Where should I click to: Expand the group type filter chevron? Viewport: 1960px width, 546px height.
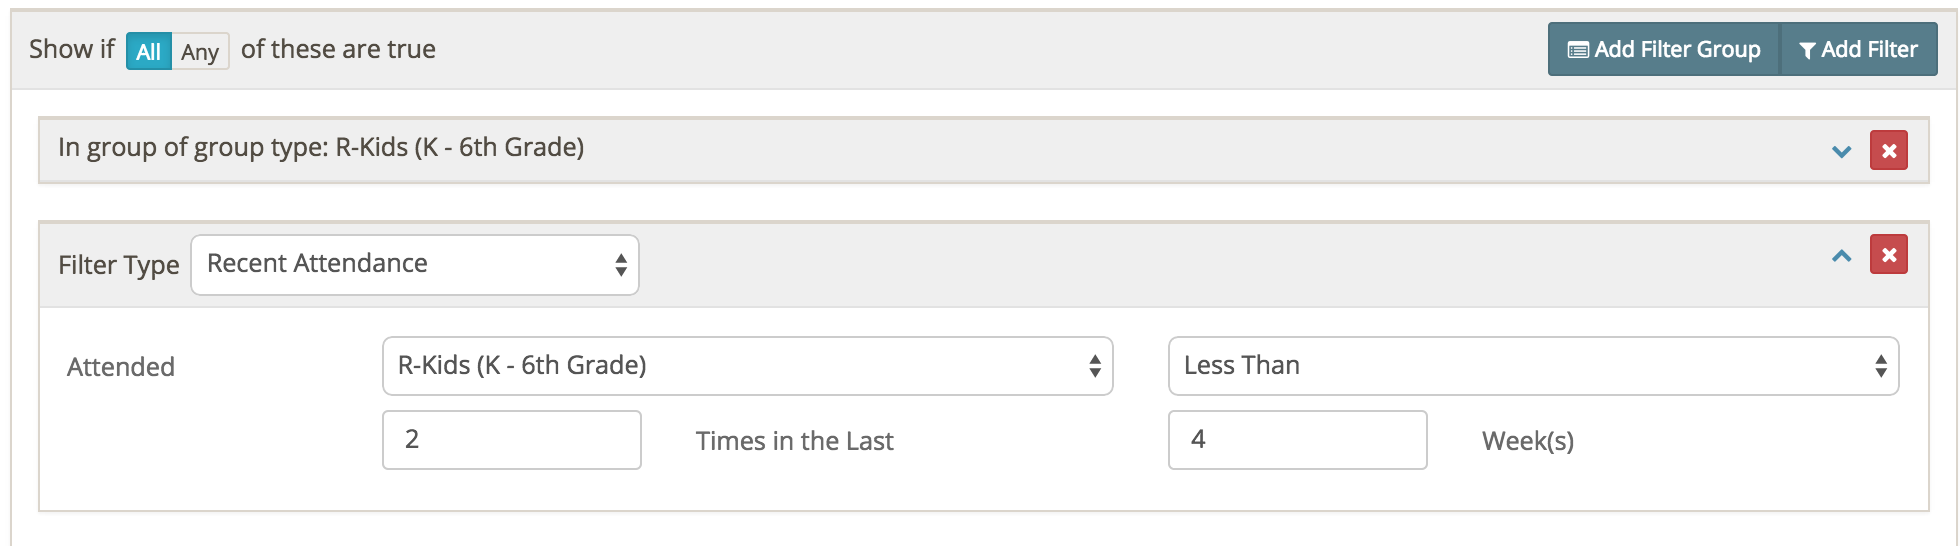(x=1841, y=152)
